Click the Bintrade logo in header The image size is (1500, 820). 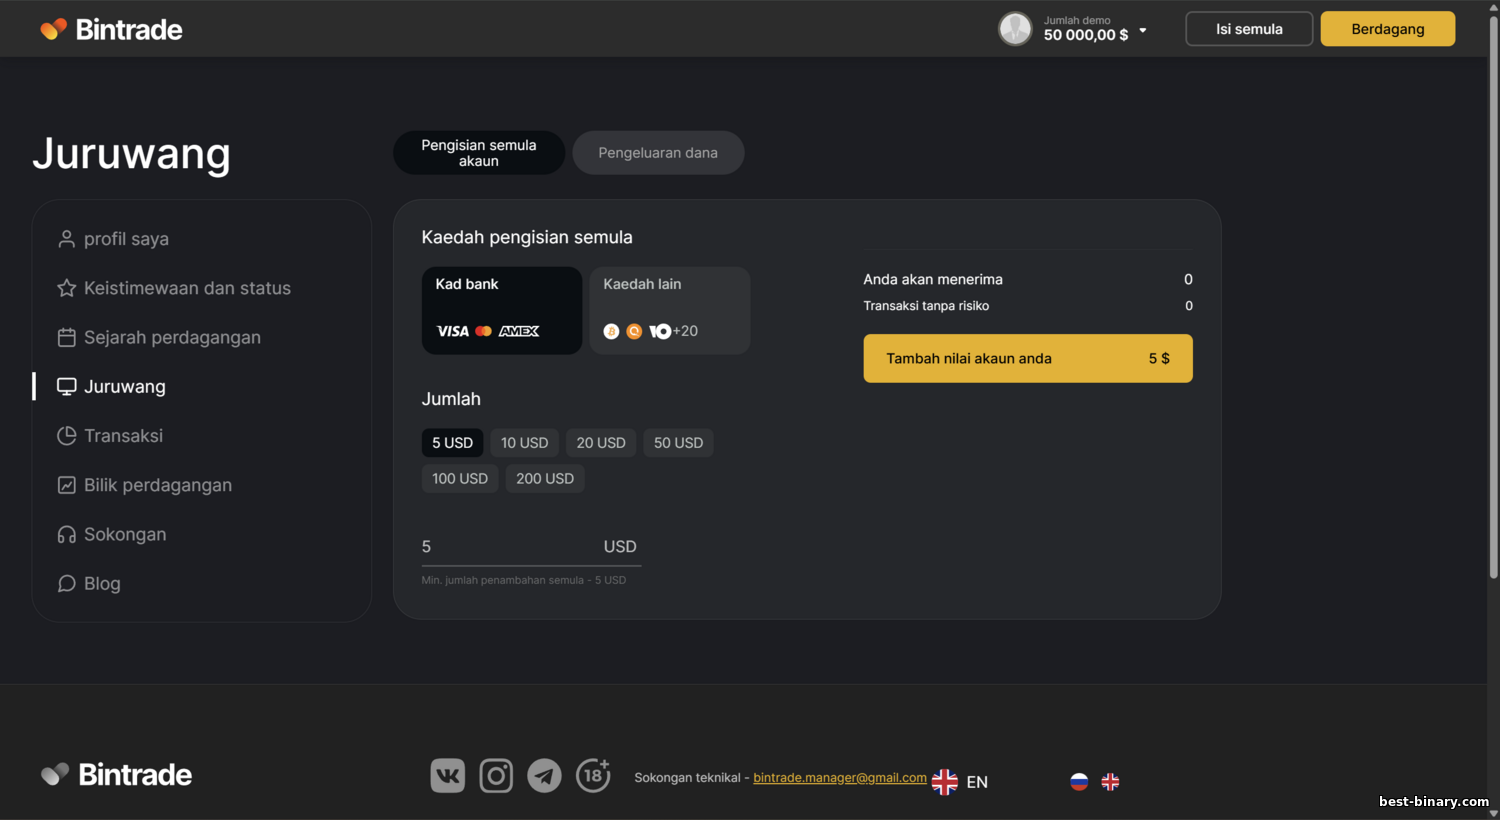point(111,29)
